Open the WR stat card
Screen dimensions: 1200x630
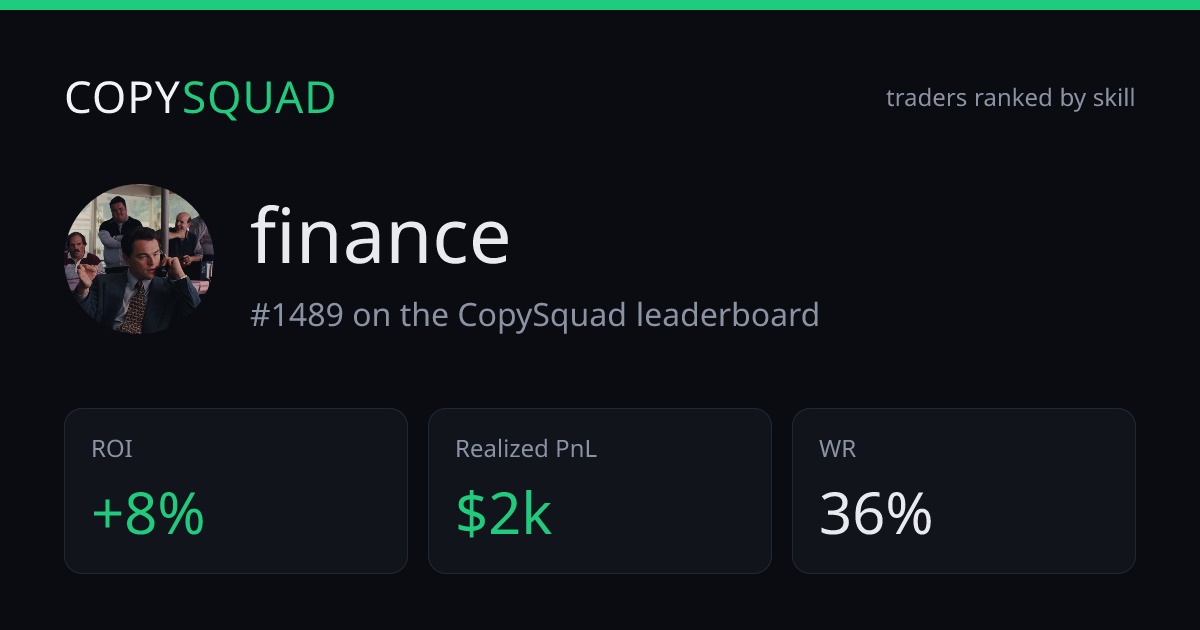tap(964, 491)
